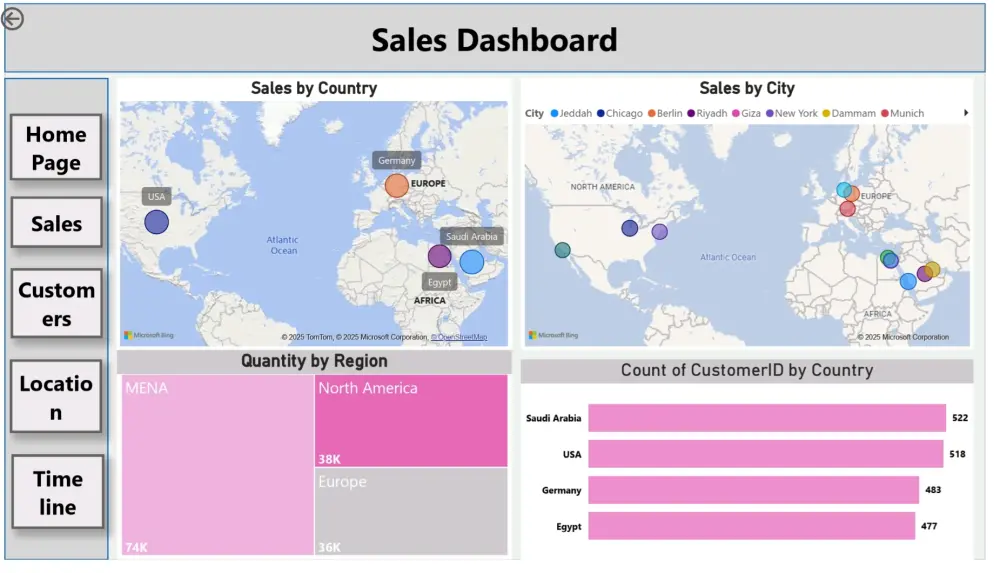The width and height of the screenshot is (1000, 573).
Task: Click the 74K value label in MENA tile
Action: click(x=136, y=547)
